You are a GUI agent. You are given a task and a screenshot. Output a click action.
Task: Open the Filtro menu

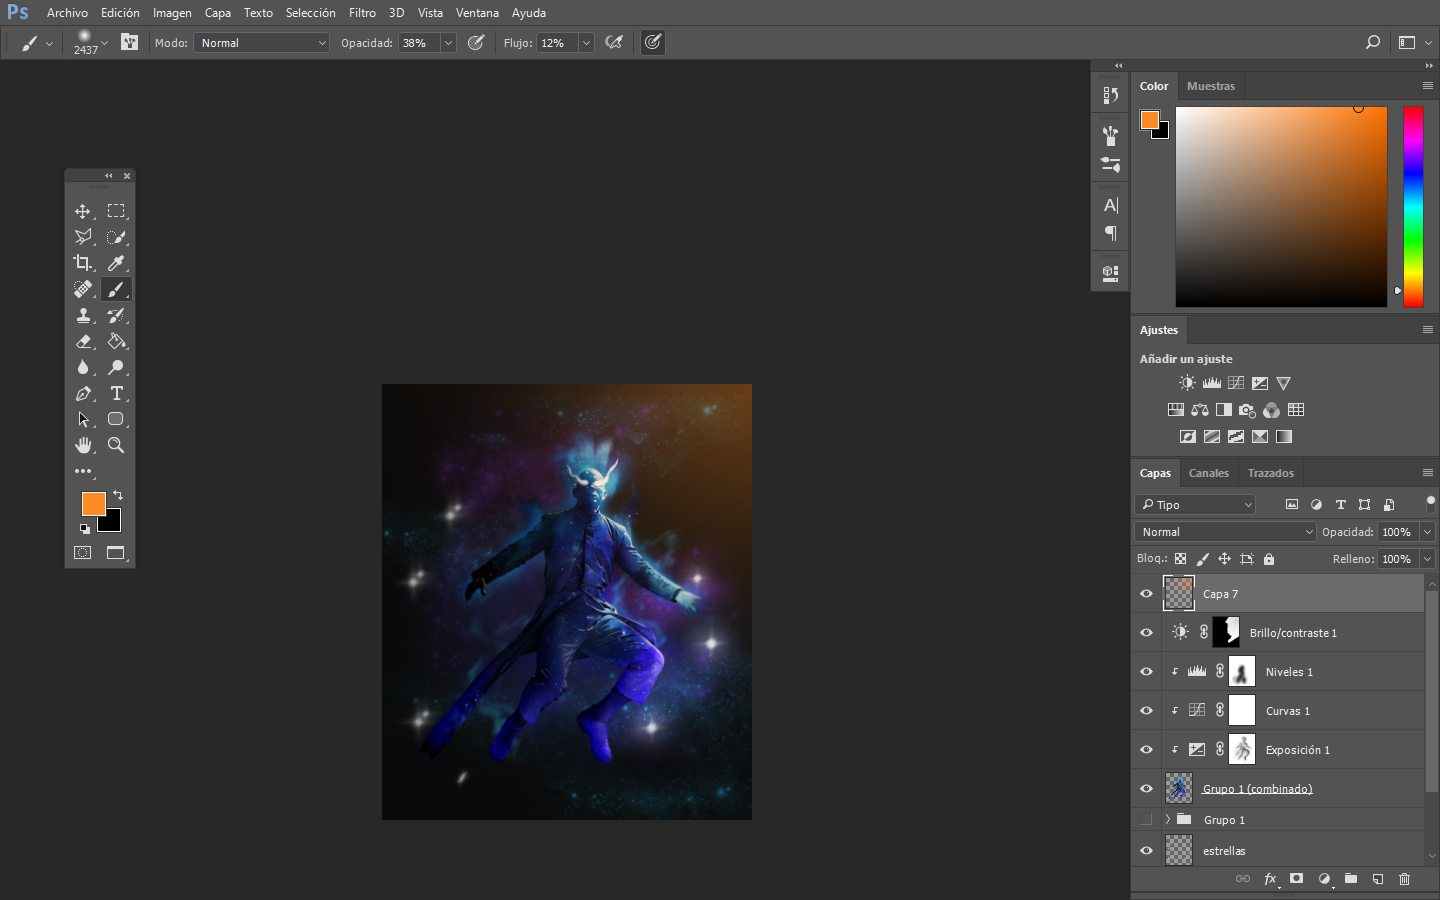362,13
